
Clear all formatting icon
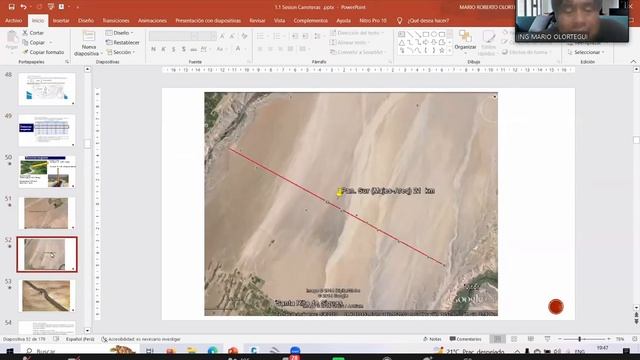click(x=244, y=36)
